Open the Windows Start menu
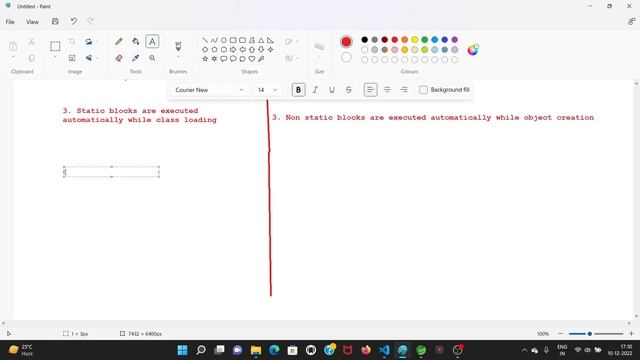This screenshot has height=360, width=640. (182, 350)
